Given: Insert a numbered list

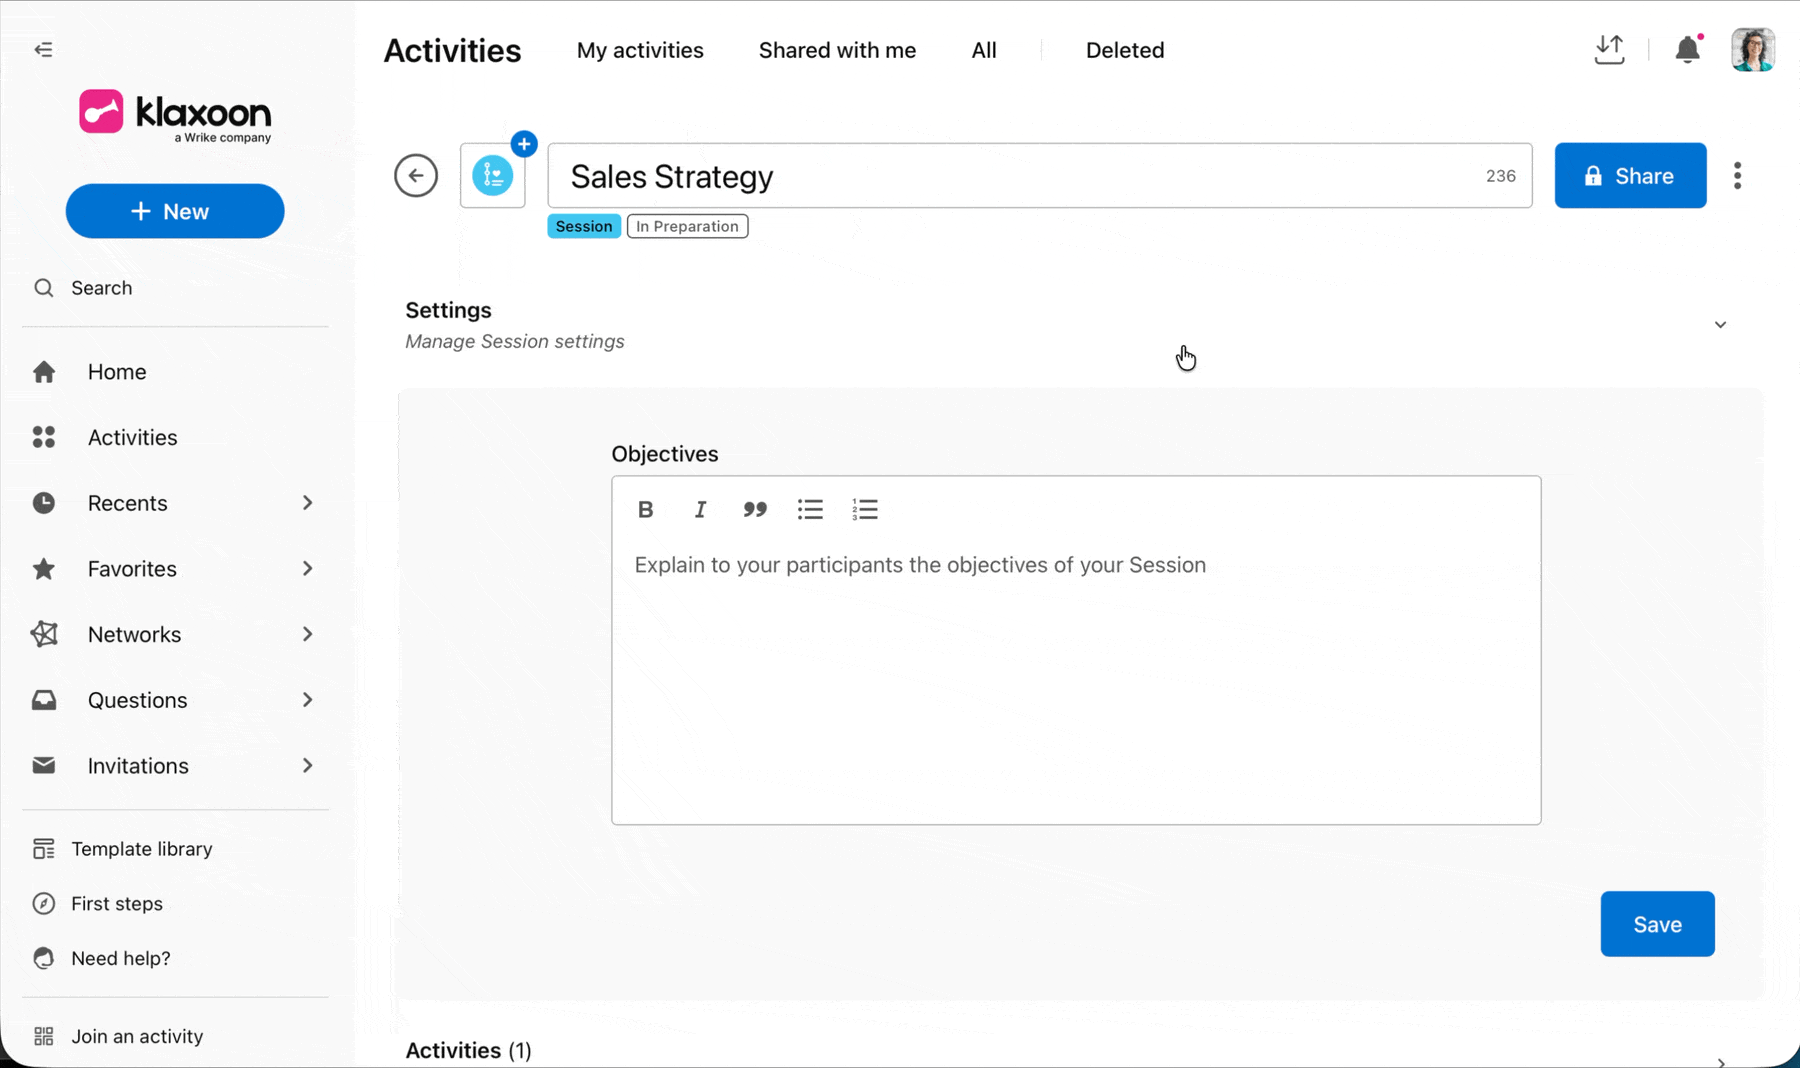Looking at the screenshot, I should click(865, 510).
